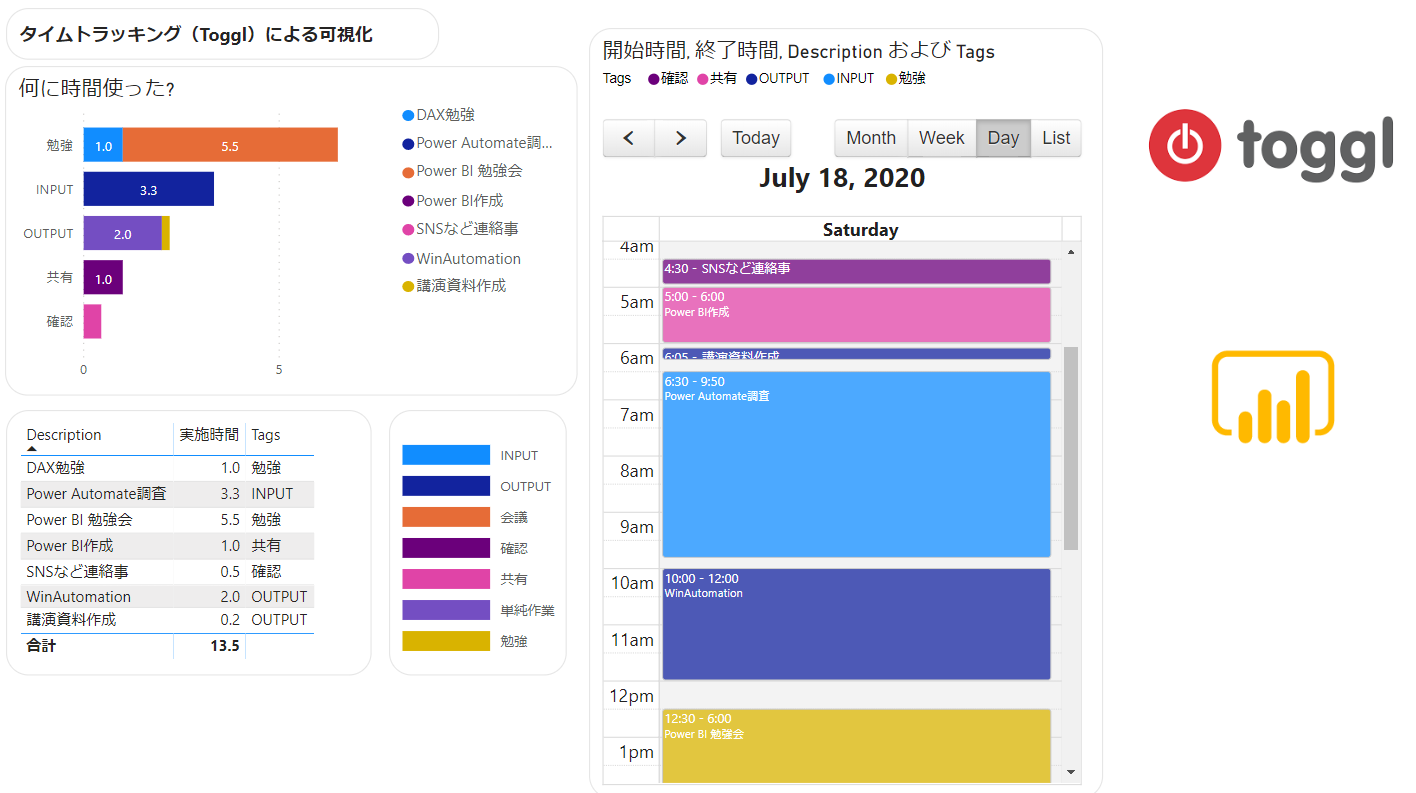Image resolution: width=1416 pixels, height=793 pixels.
Task: Click the pink bar in the 確認 row
Action: 92,321
